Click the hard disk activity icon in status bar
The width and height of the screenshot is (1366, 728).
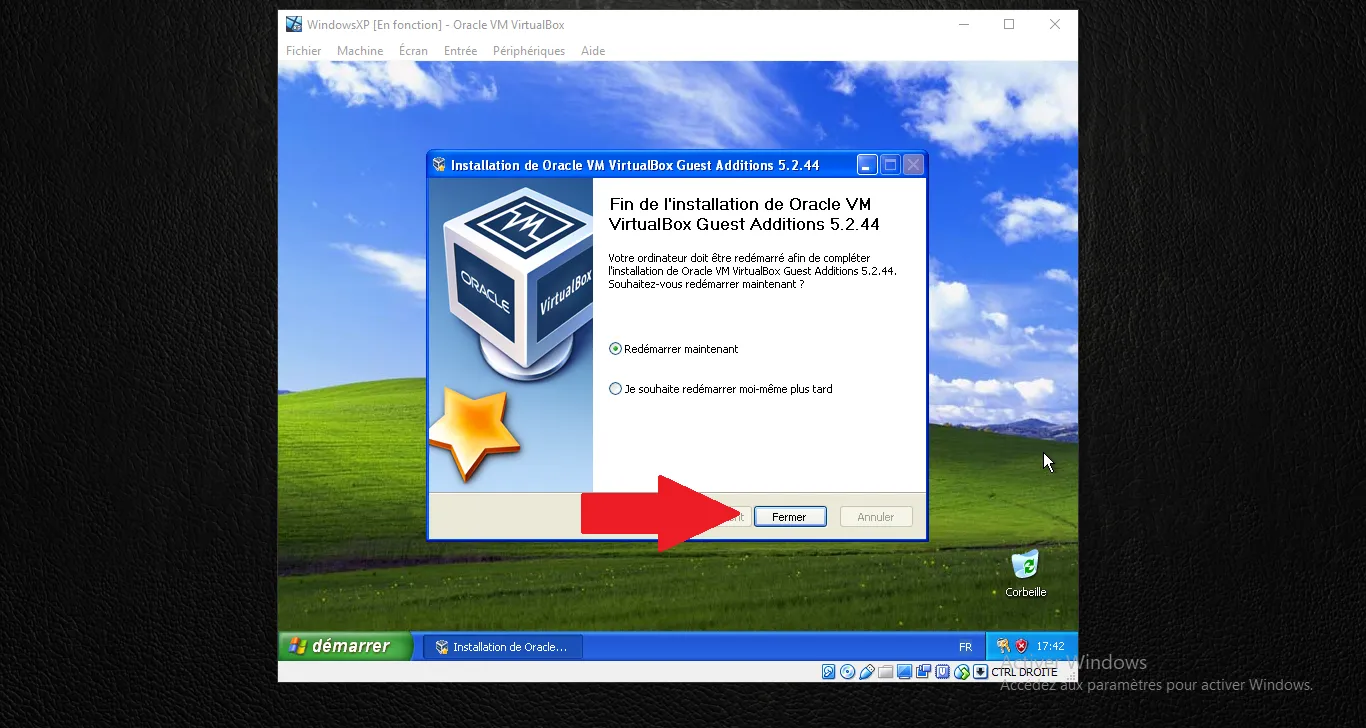click(829, 672)
